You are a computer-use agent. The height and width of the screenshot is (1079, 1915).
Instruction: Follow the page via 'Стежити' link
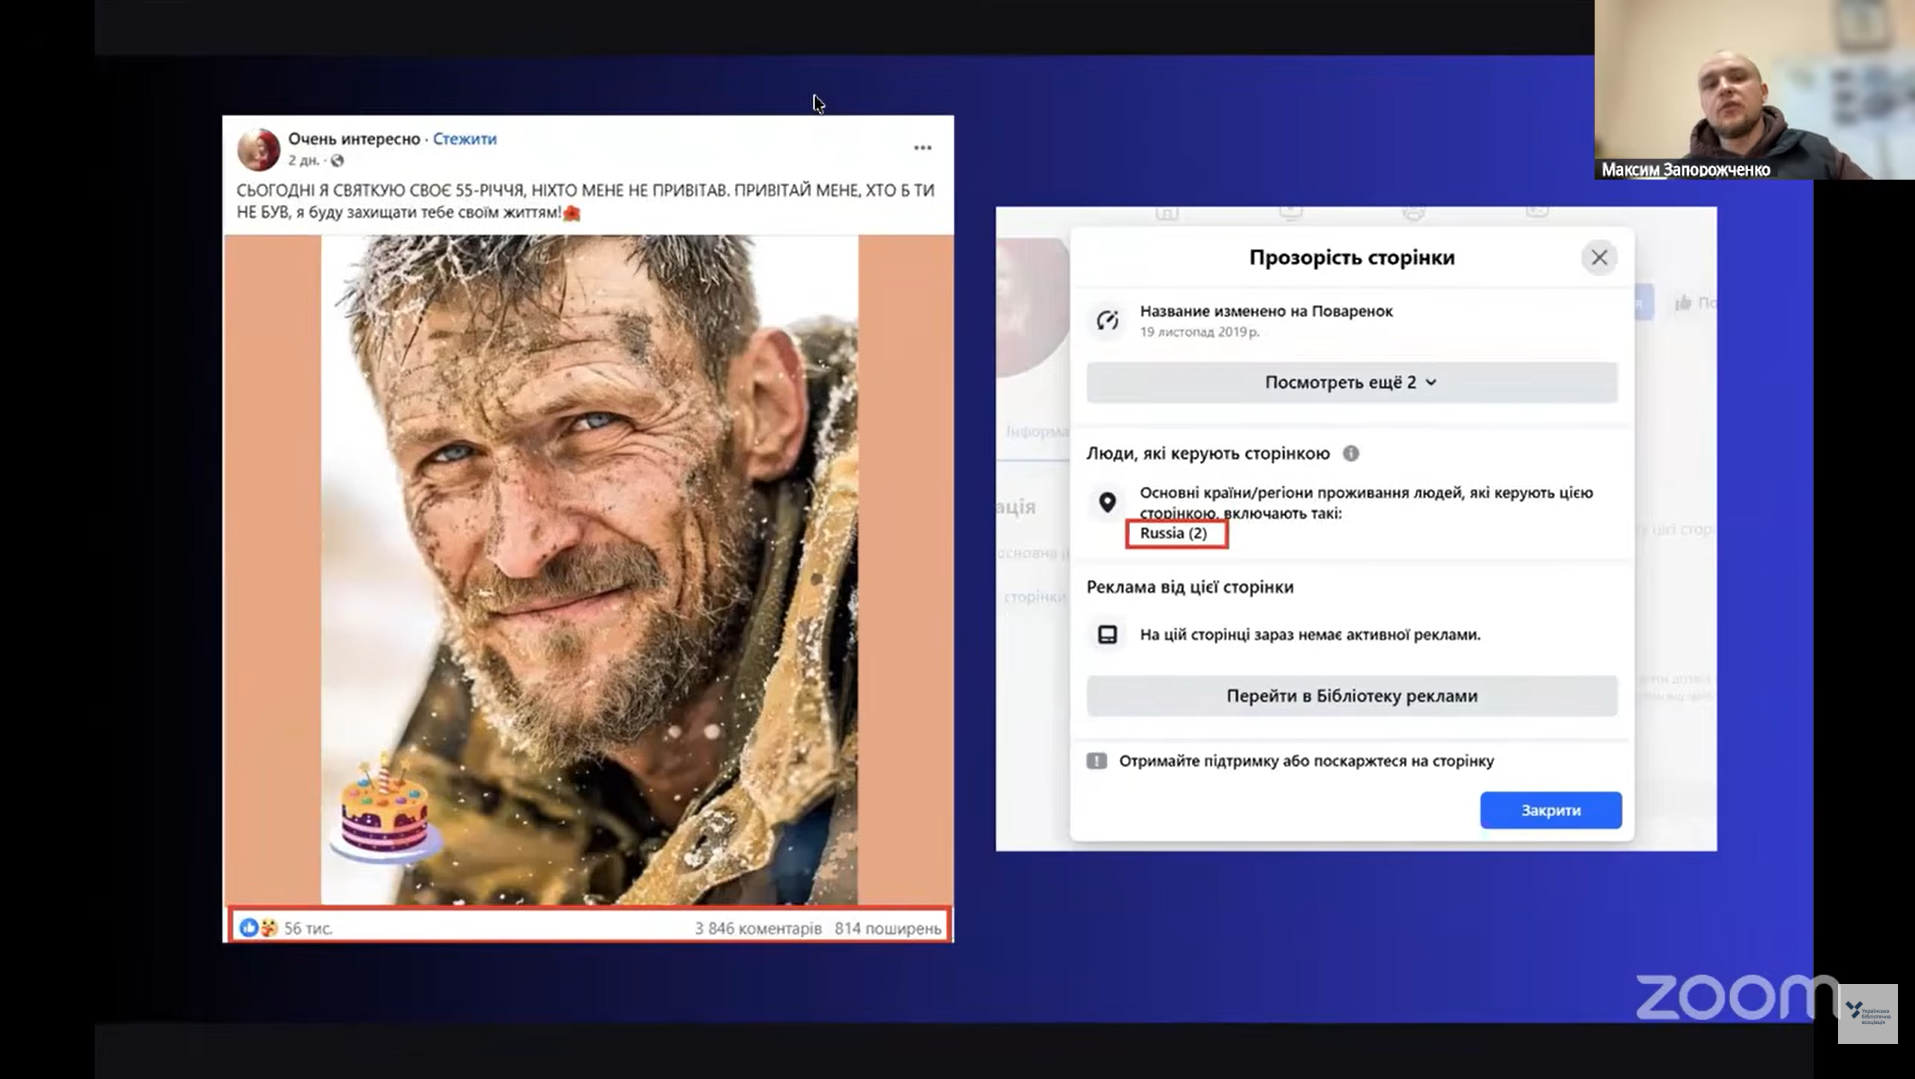(464, 139)
